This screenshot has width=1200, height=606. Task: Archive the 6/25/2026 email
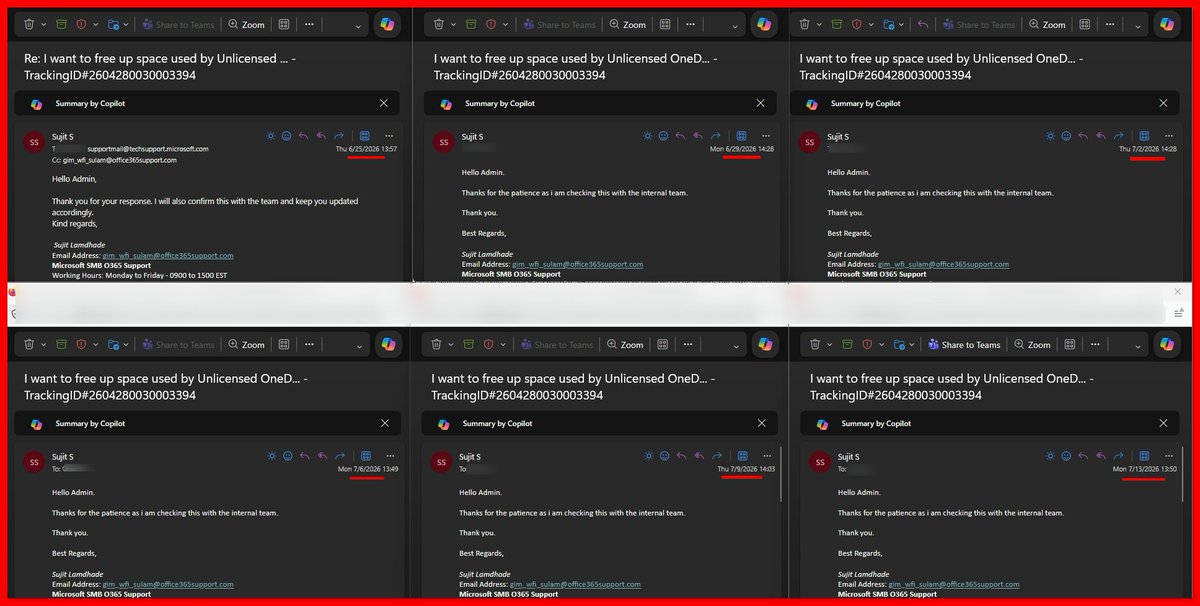pos(63,24)
